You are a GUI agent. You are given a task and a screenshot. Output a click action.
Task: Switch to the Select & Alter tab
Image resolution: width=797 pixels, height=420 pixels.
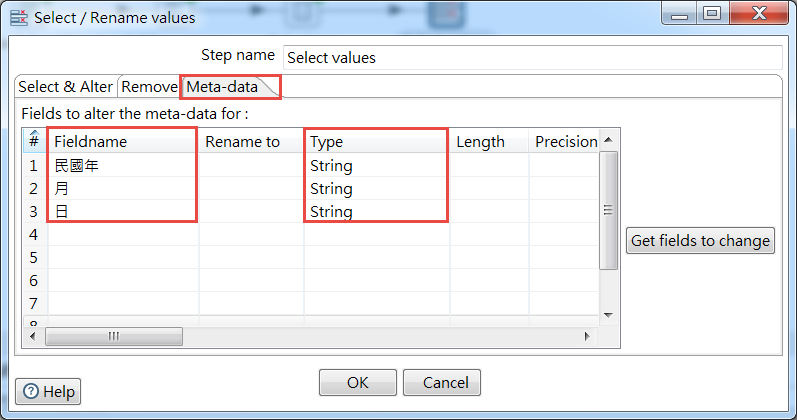66,87
